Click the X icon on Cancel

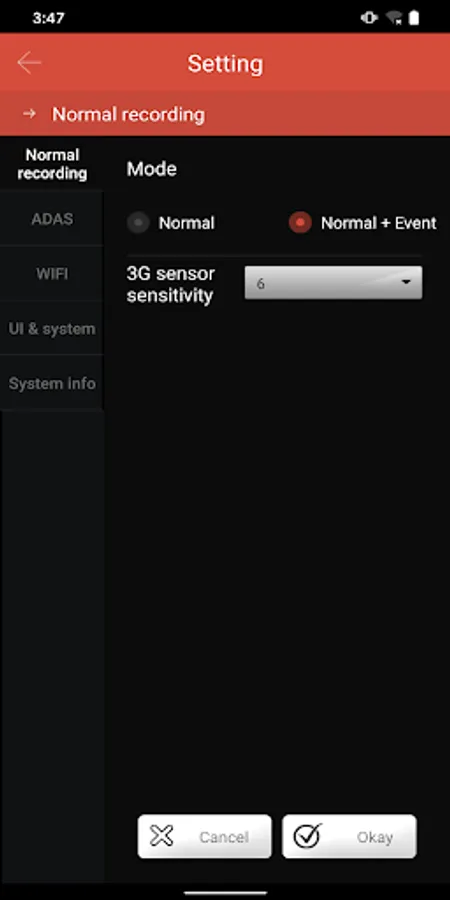click(x=161, y=836)
